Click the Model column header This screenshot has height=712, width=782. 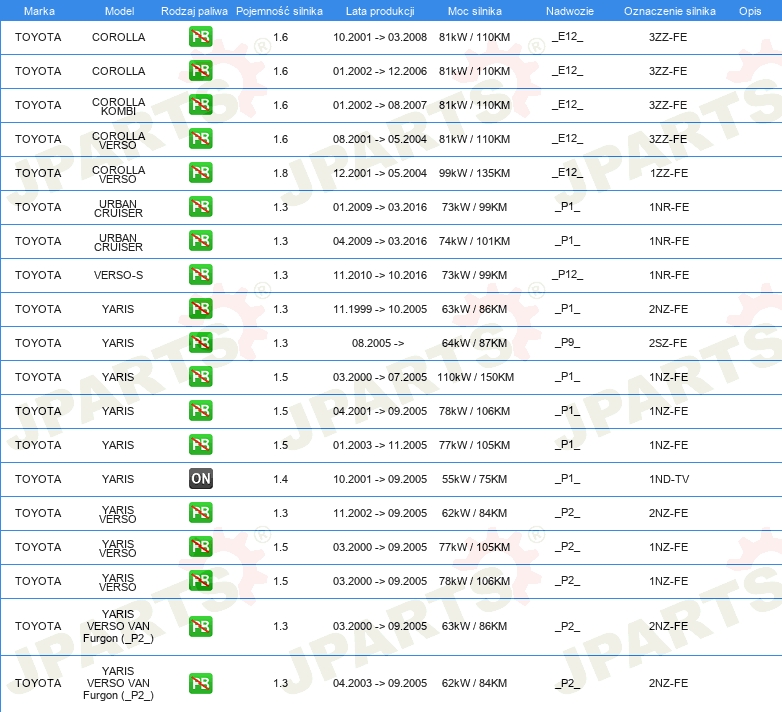[x=119, y=11]
